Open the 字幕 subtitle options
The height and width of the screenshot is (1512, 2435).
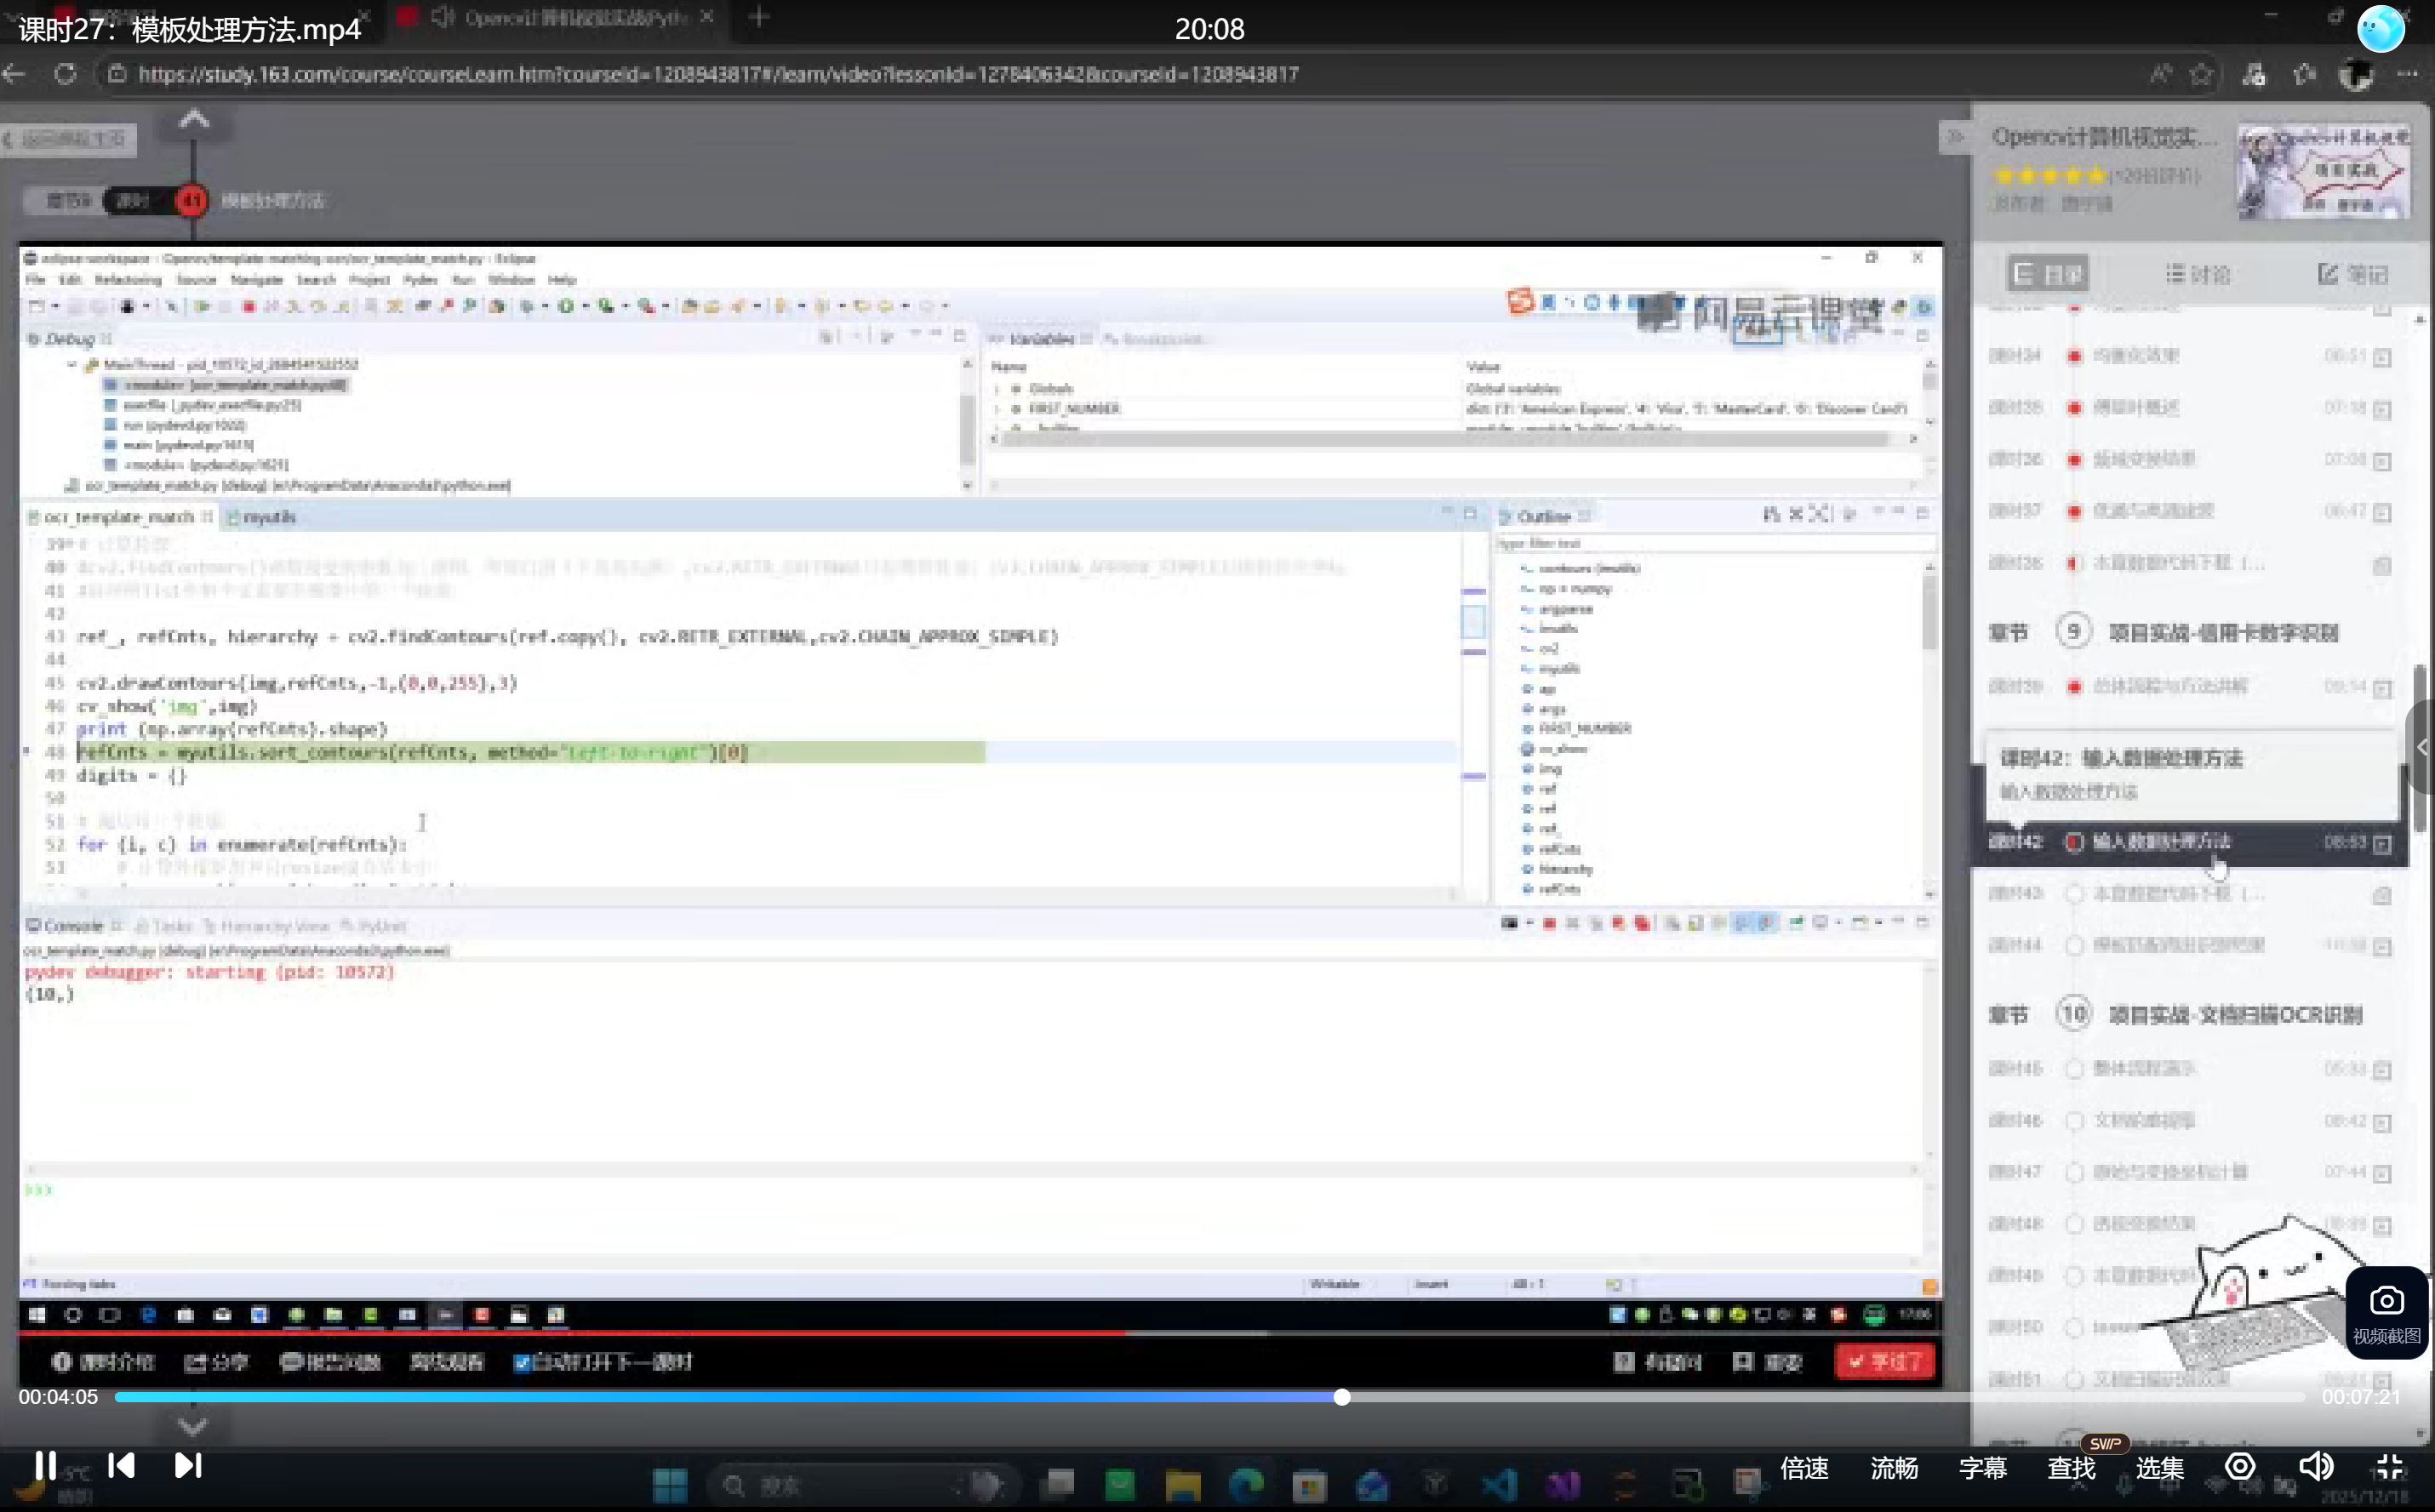pyautogui.click(x=1983, y=1468)
